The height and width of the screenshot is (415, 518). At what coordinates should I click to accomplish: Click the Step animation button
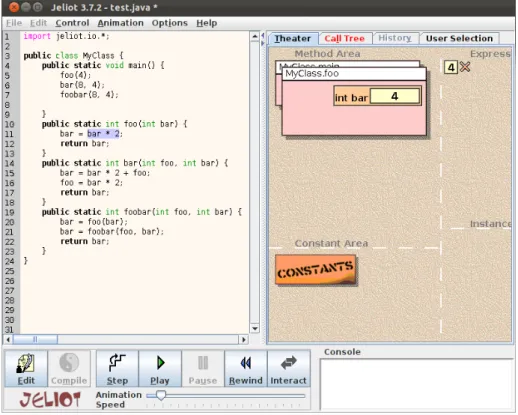[x=117, y=369]
